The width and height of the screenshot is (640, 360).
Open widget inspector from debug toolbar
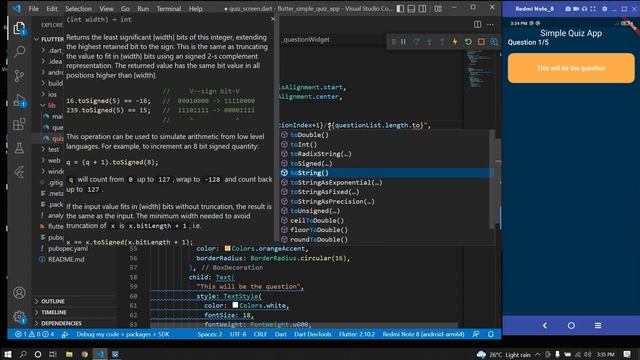(494, 42)
